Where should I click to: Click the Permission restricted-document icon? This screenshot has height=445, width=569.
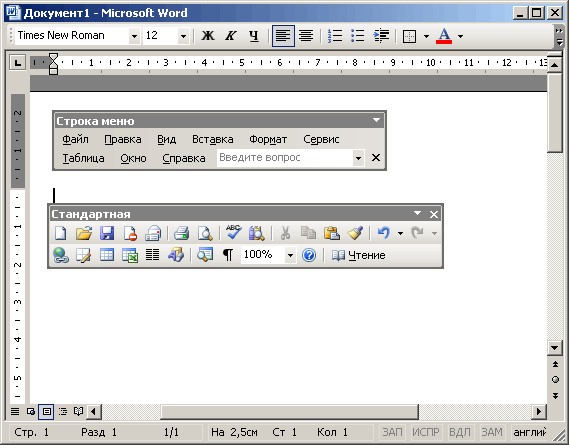click(x=130, y=233)
